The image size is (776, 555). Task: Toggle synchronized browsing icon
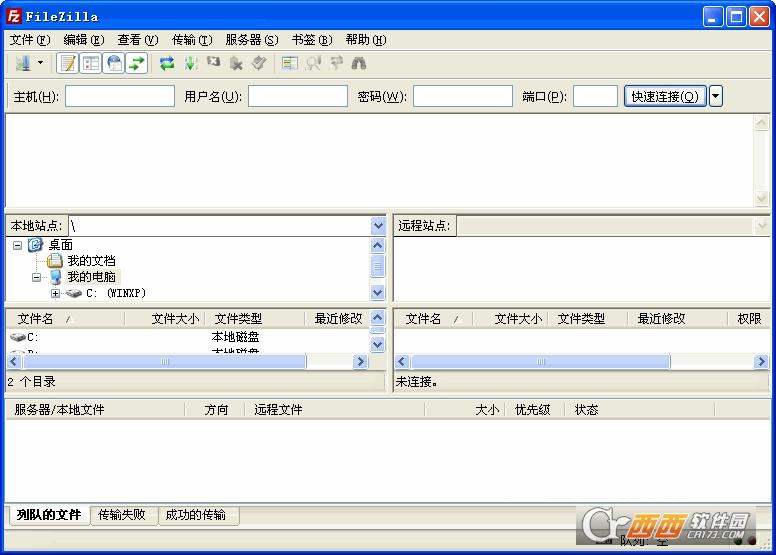pos(336,63)
